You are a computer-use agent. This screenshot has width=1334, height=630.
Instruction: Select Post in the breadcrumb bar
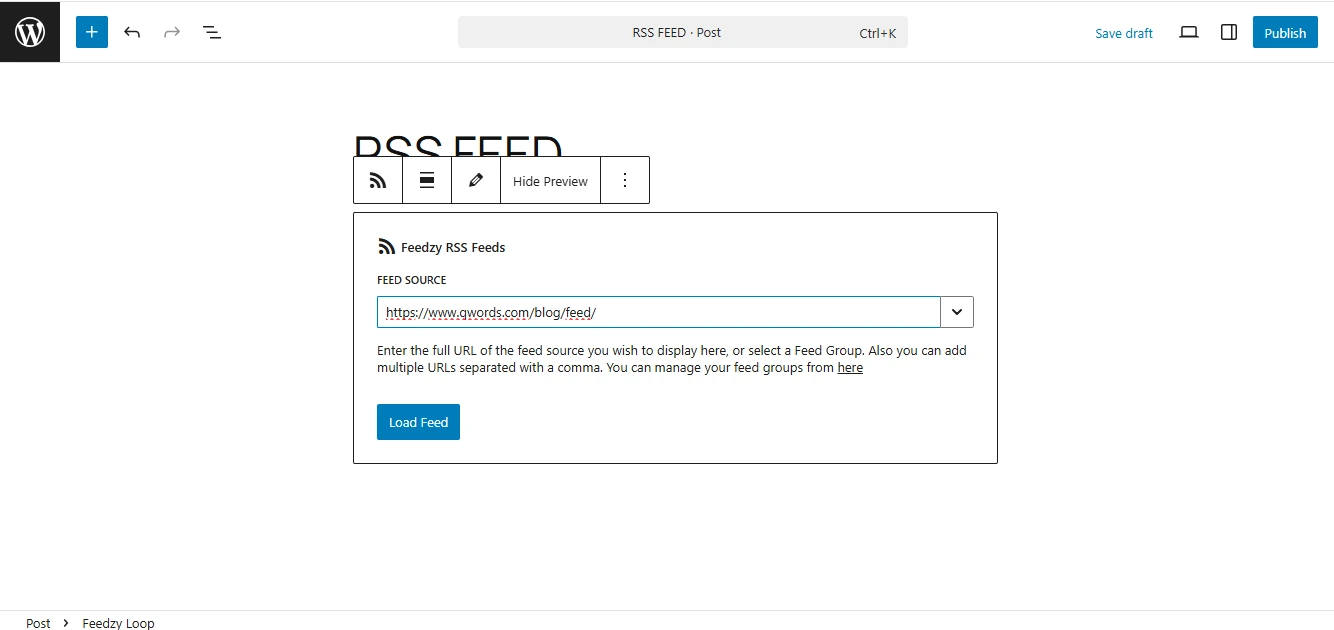click(x=38, y=623)
